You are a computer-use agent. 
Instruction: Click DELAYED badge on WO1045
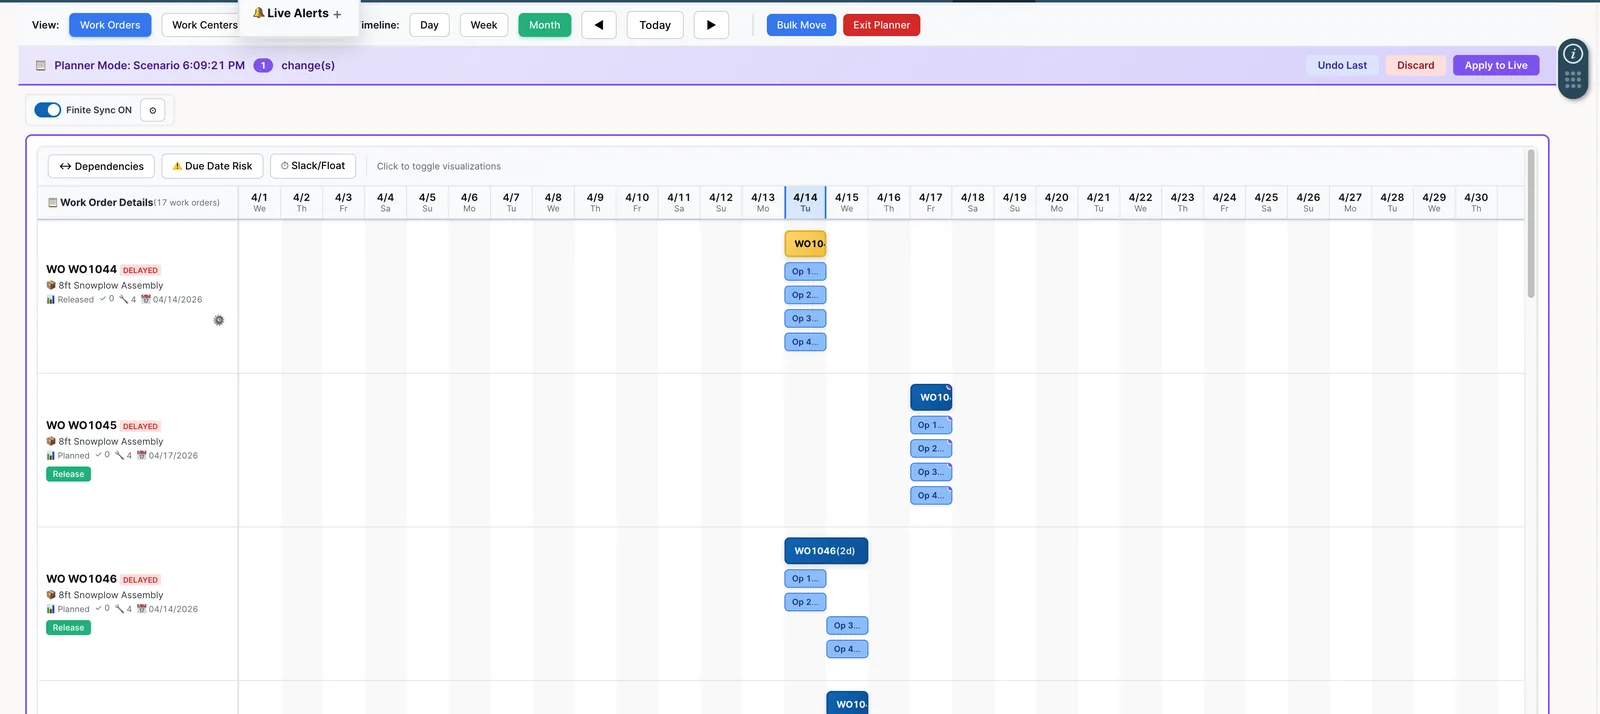pos(140,426)
